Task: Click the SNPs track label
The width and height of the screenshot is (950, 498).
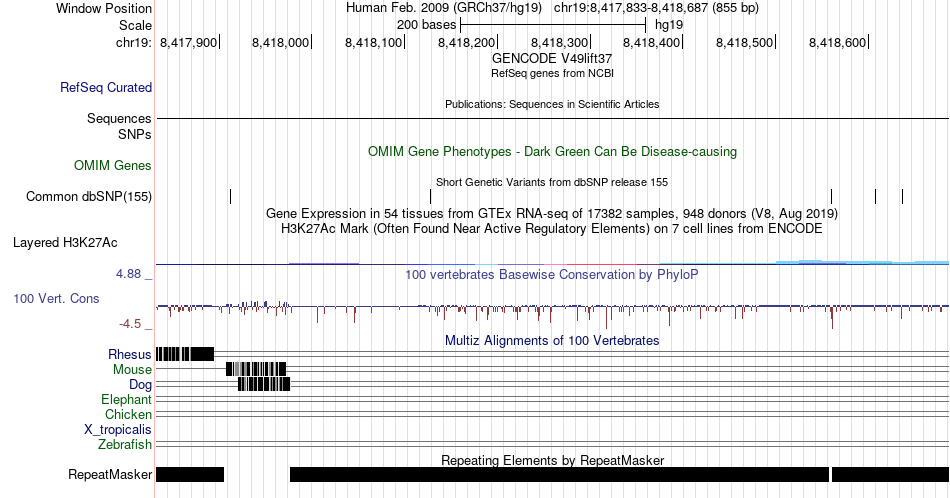Action: pyautogui.click(x=135, y=134)
